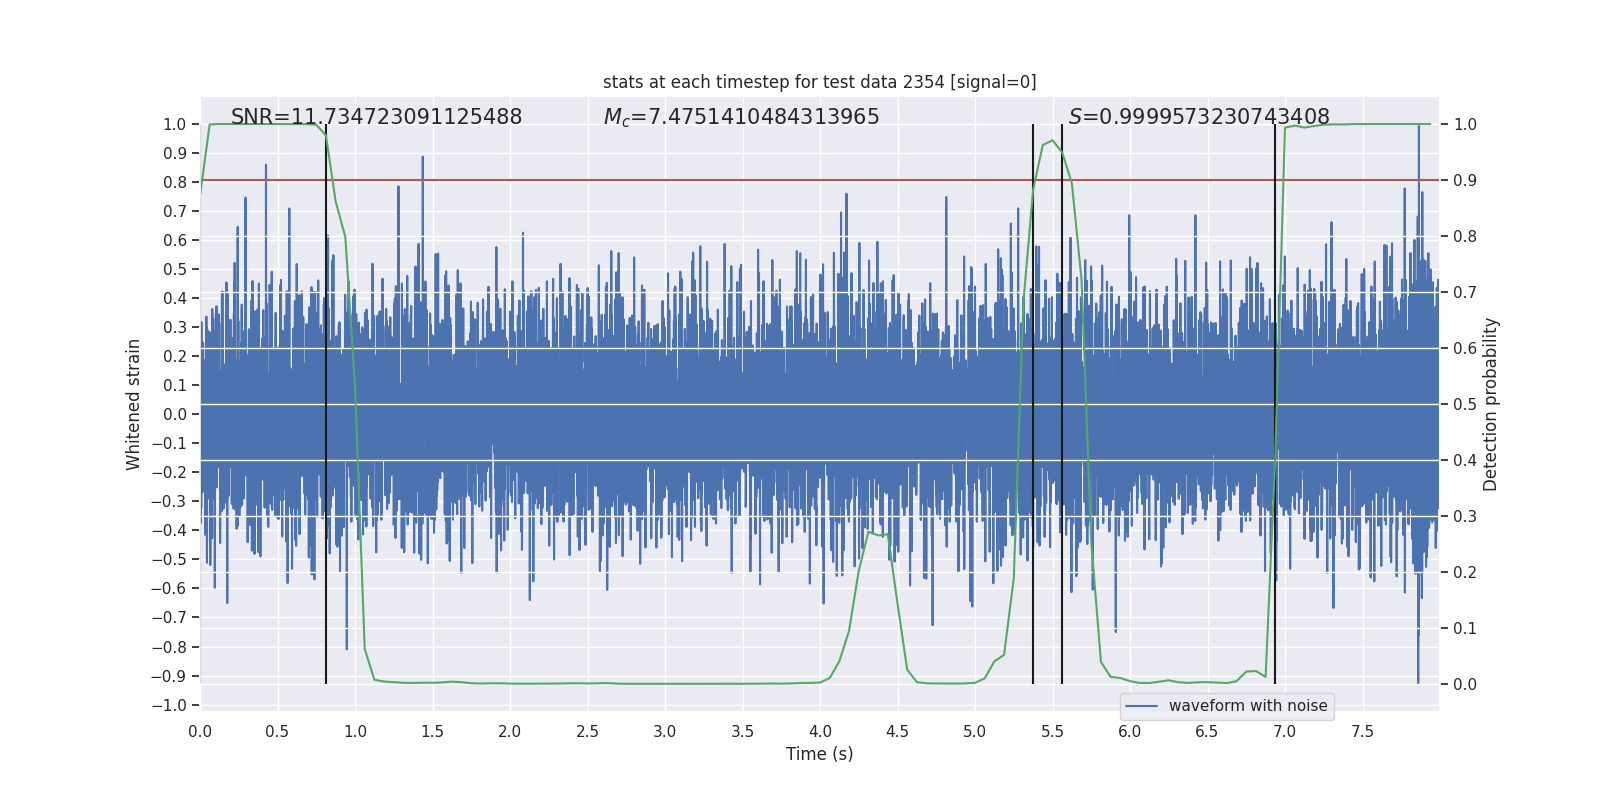
Task: Click the SNR annotation text
Action: coord(376,117)
